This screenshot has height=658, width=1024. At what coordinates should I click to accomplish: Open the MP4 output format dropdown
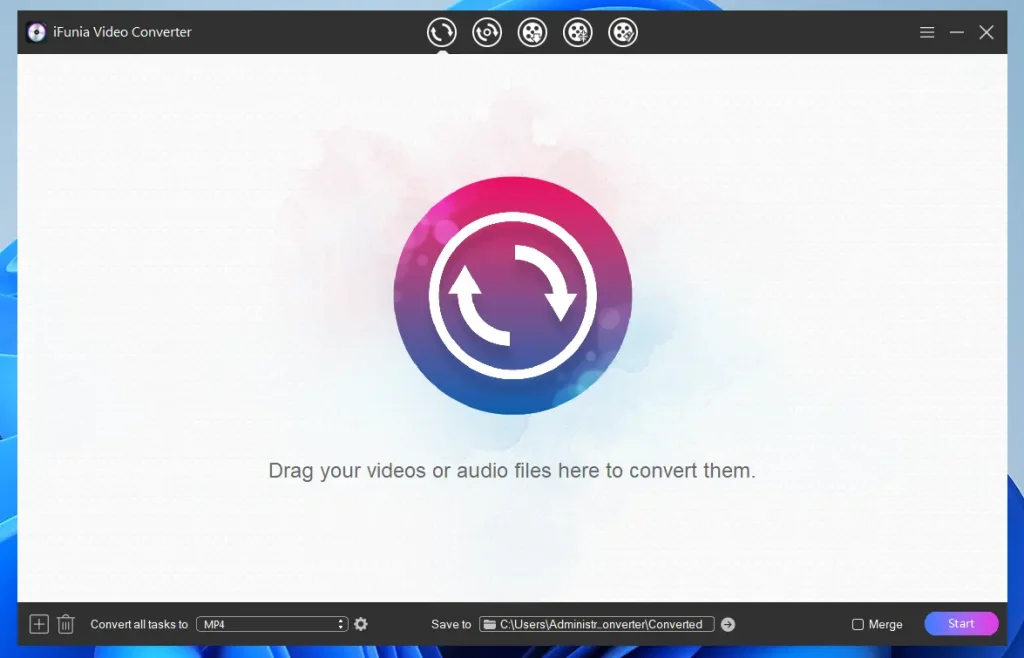coord(265,623)
